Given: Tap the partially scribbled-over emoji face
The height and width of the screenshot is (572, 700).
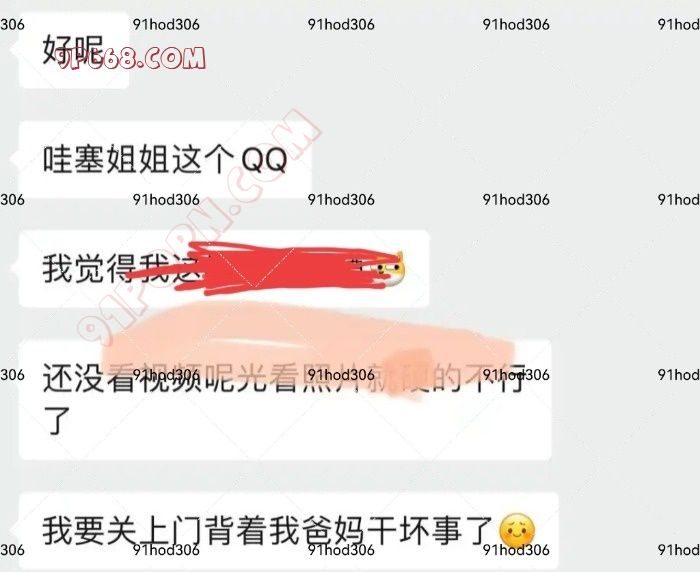Looking at the screenshot, I should pyautogui.click(x=391, y=269).
